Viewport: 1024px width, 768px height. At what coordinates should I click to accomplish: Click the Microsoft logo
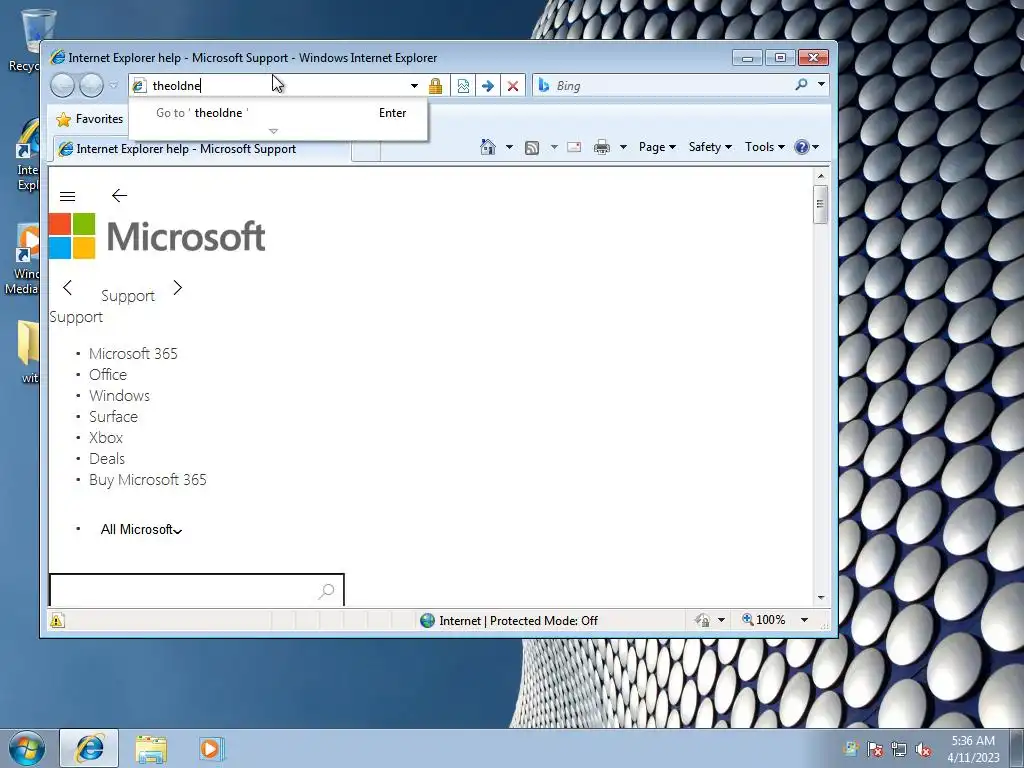click(x=157, y=236)
